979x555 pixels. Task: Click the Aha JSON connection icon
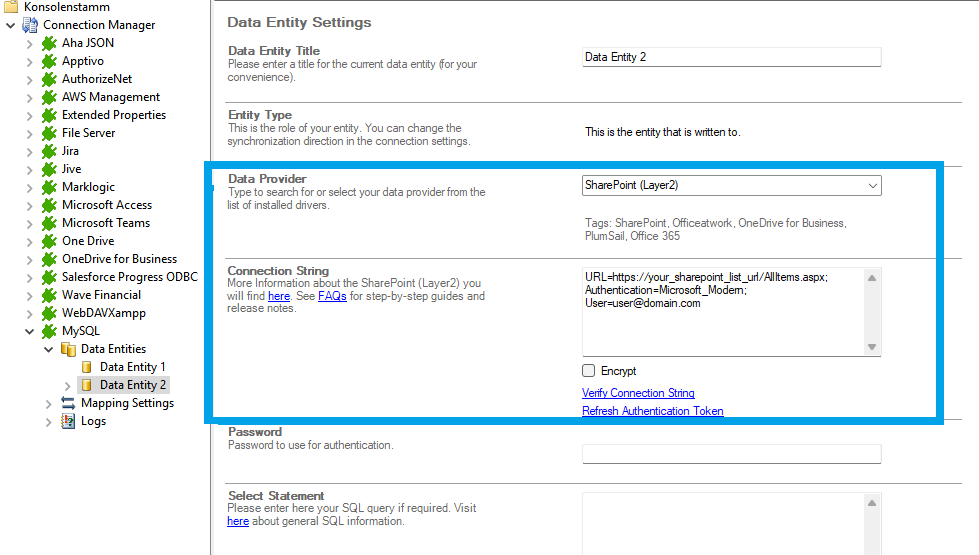pos(49,43)
